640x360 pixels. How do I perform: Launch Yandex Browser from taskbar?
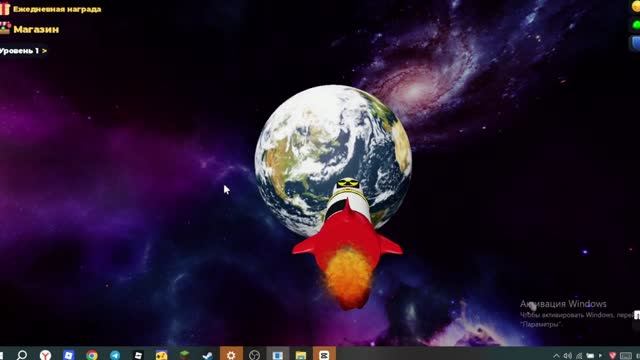pyautogui.click(x=45, y=355)
